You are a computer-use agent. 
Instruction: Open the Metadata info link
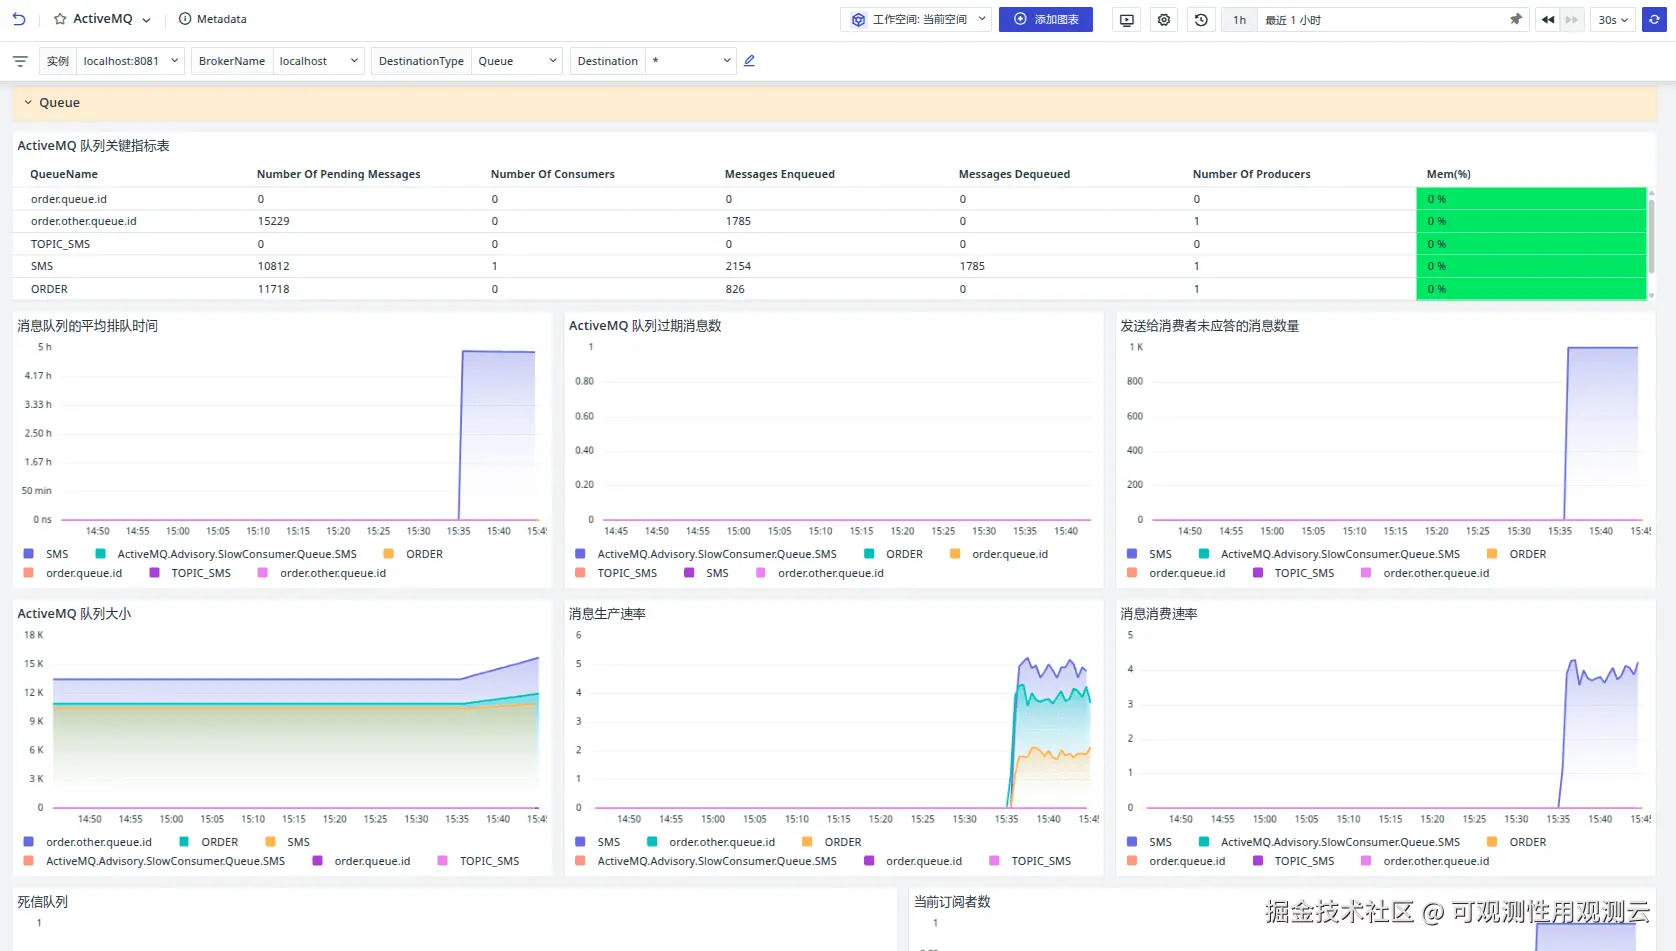coord(212,19)
